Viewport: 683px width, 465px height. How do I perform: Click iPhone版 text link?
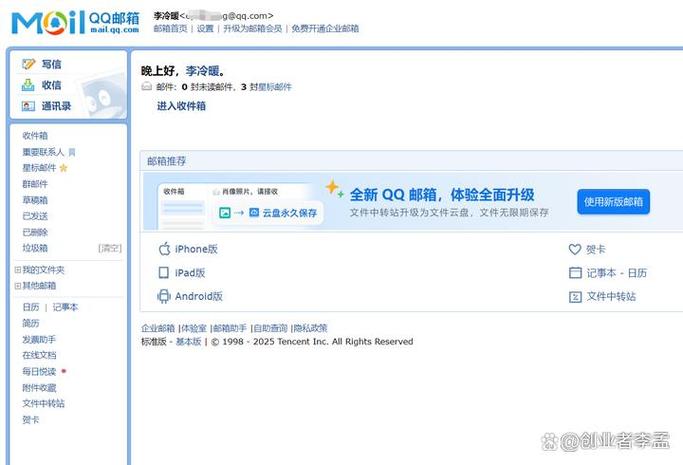pos(196,249)
